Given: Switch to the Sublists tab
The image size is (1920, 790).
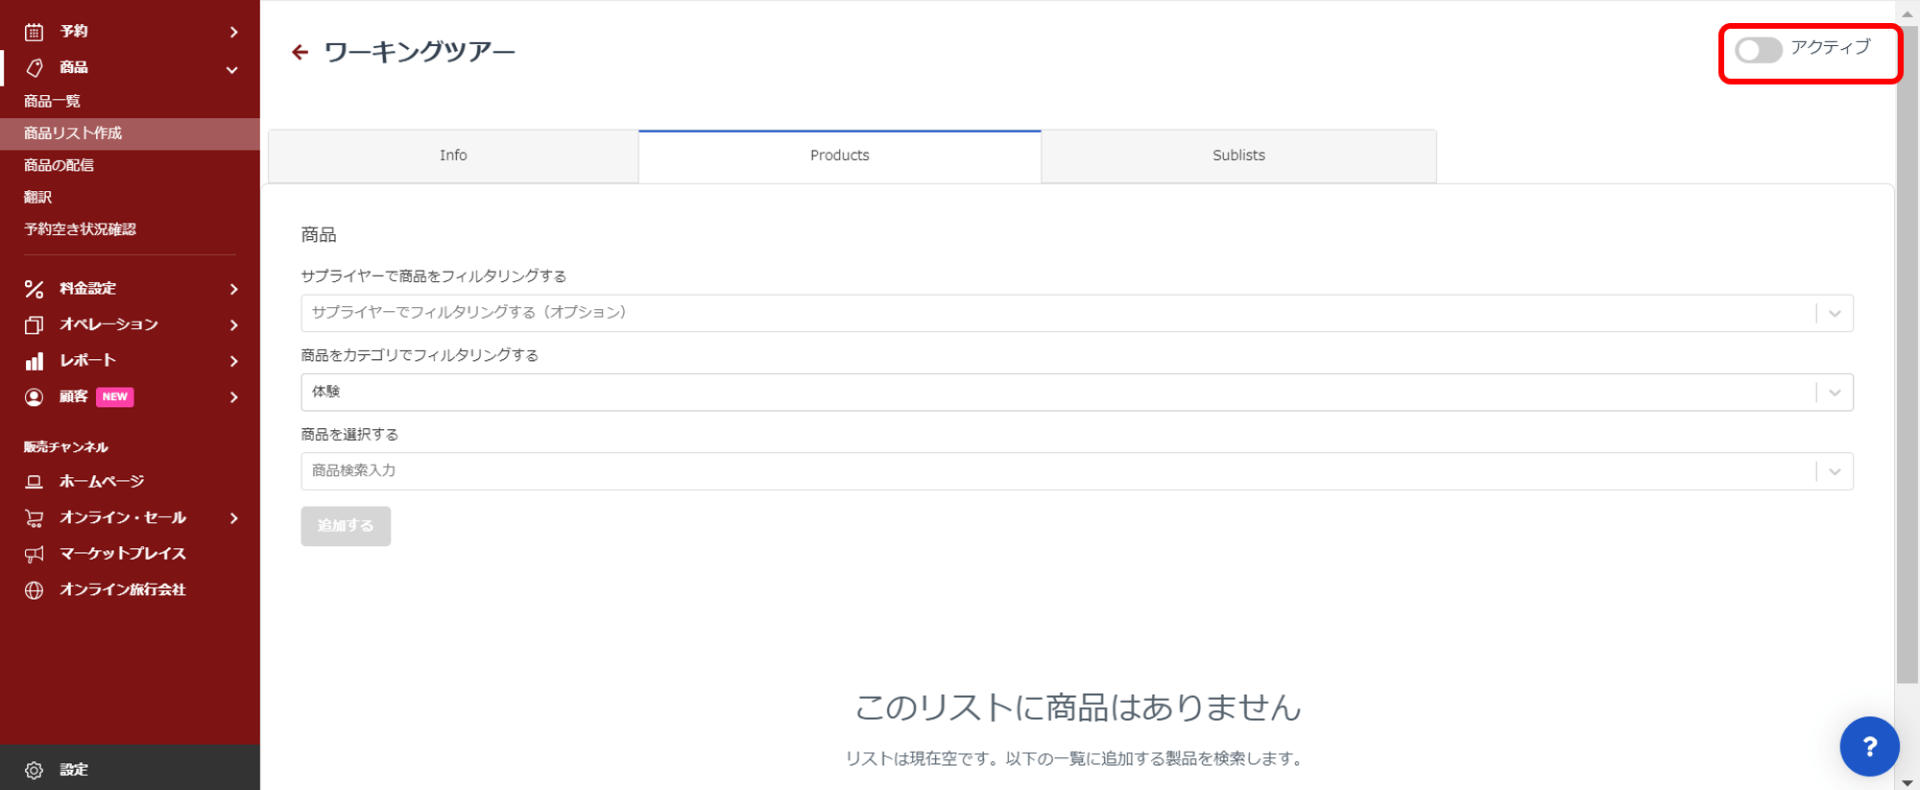Looking at the screenshot, I should coord(1238,156).
